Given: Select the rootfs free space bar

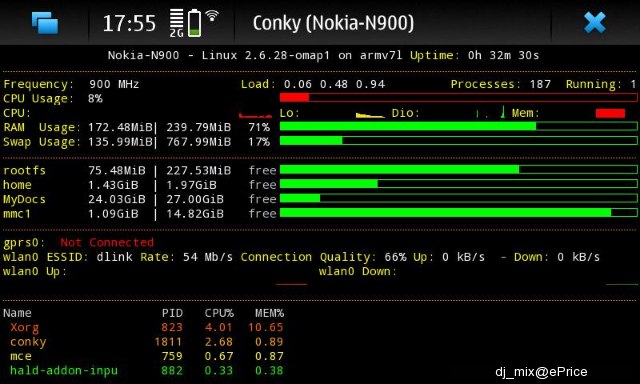Looking at the screenshot, I should click(458, 170).
